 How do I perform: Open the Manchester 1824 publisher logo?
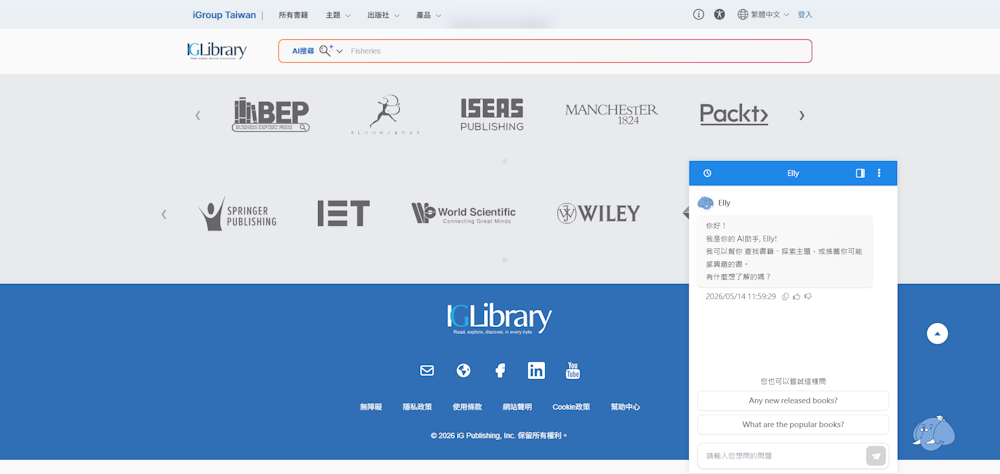pos(612,114)
